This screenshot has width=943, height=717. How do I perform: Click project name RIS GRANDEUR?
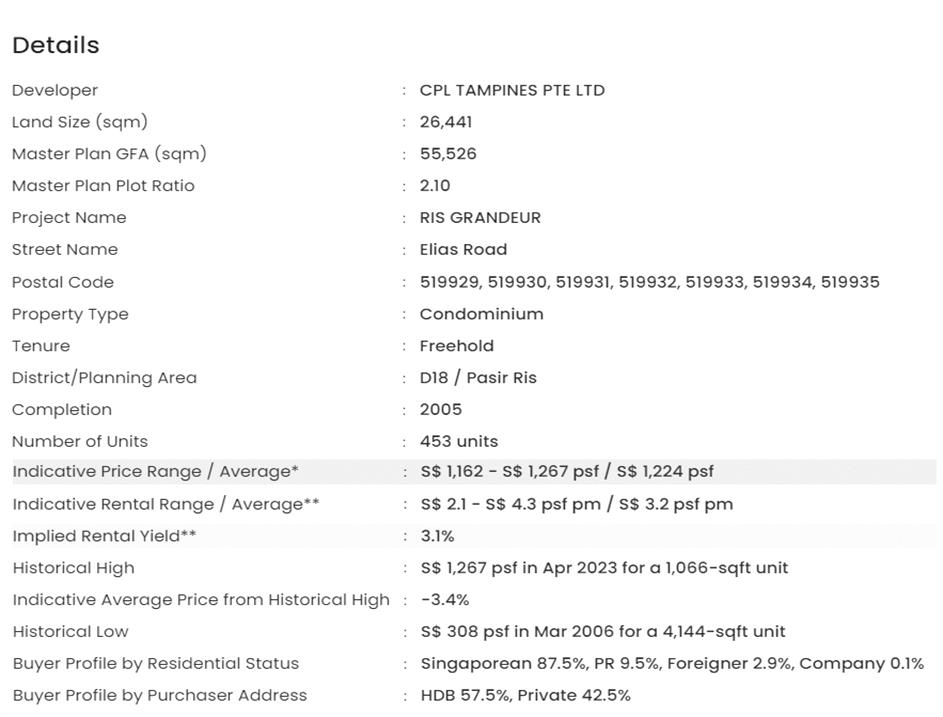(x=480, y=218)
